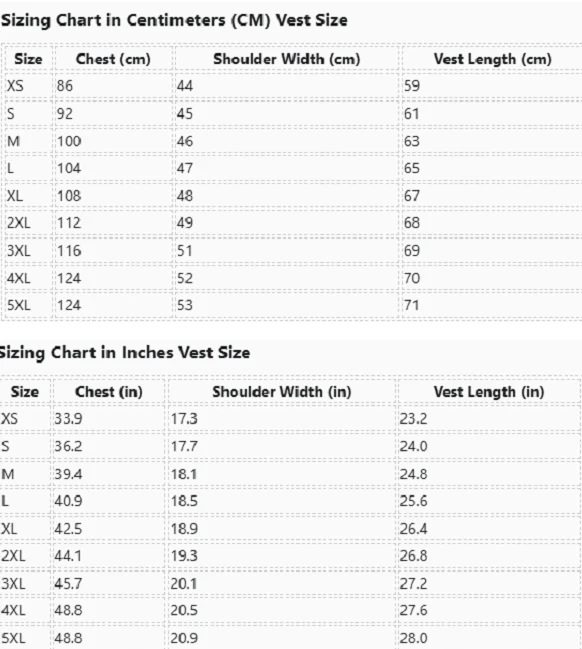582x649 pixels.
Task: Select the 2XL row label in centimeters table
Action: [19, 223]
